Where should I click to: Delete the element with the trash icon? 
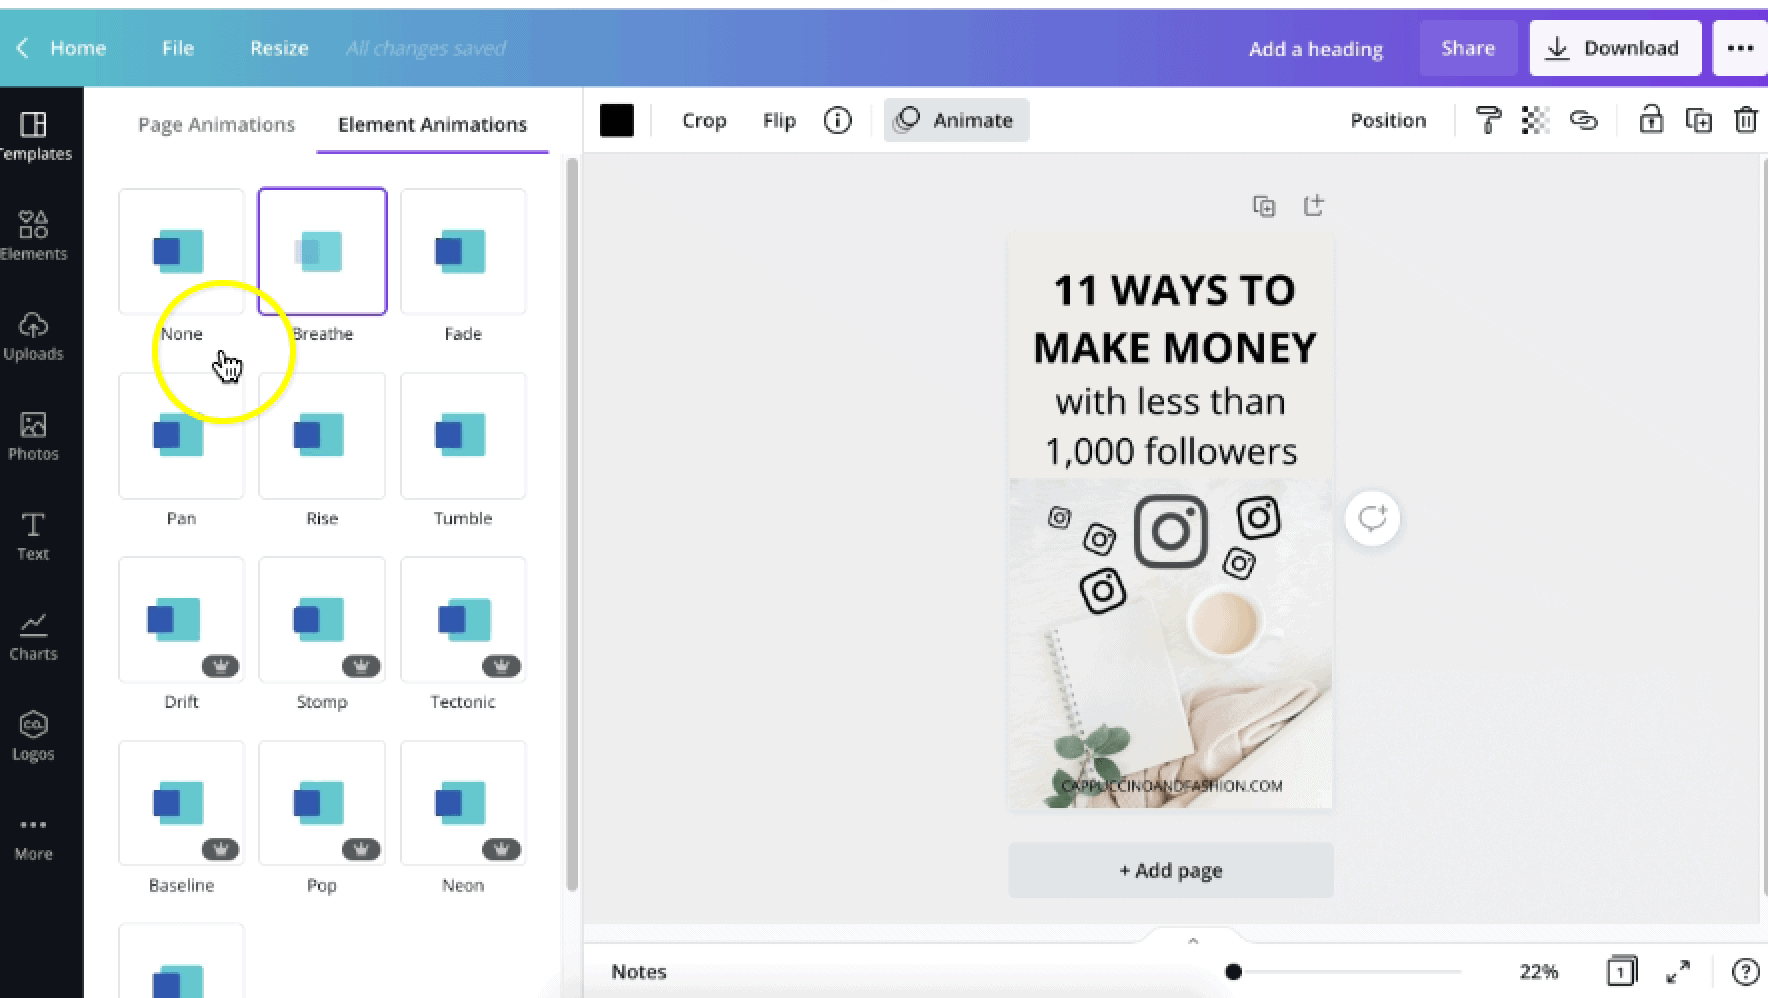pyautogui.click(x=1746, y=120)
